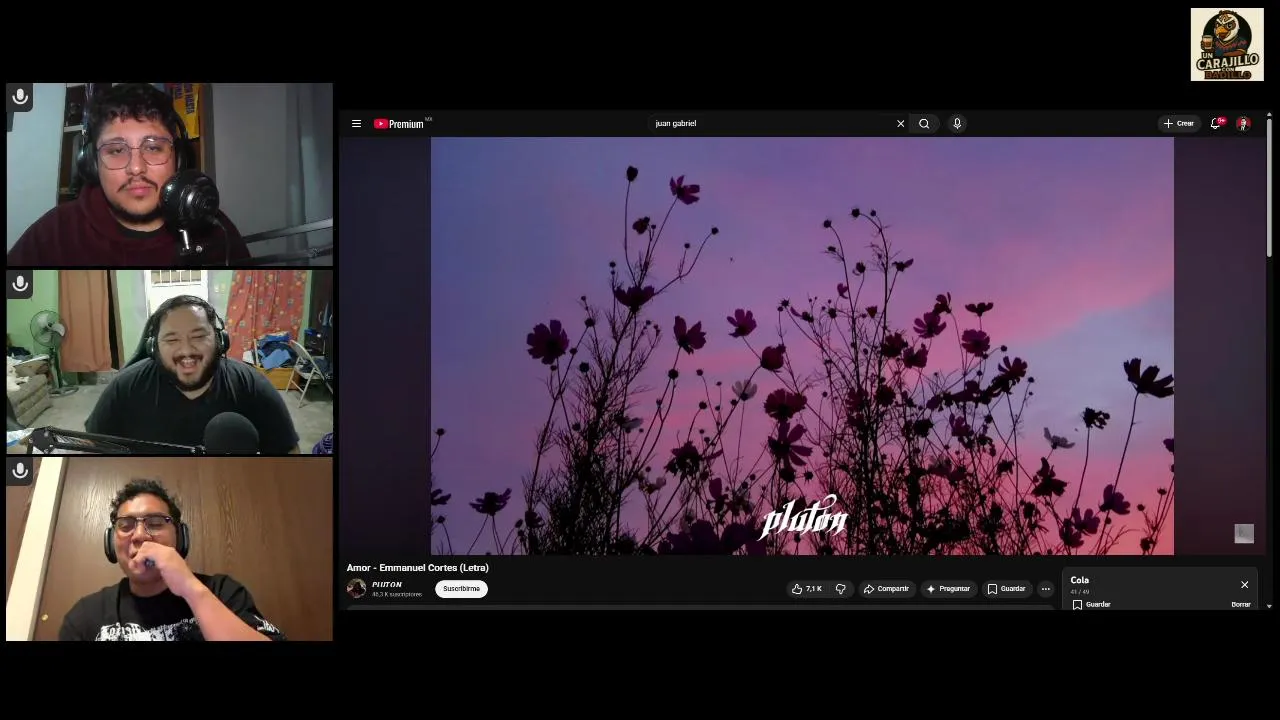Open the Preguntar AI ask button

[x=948, y=589]
